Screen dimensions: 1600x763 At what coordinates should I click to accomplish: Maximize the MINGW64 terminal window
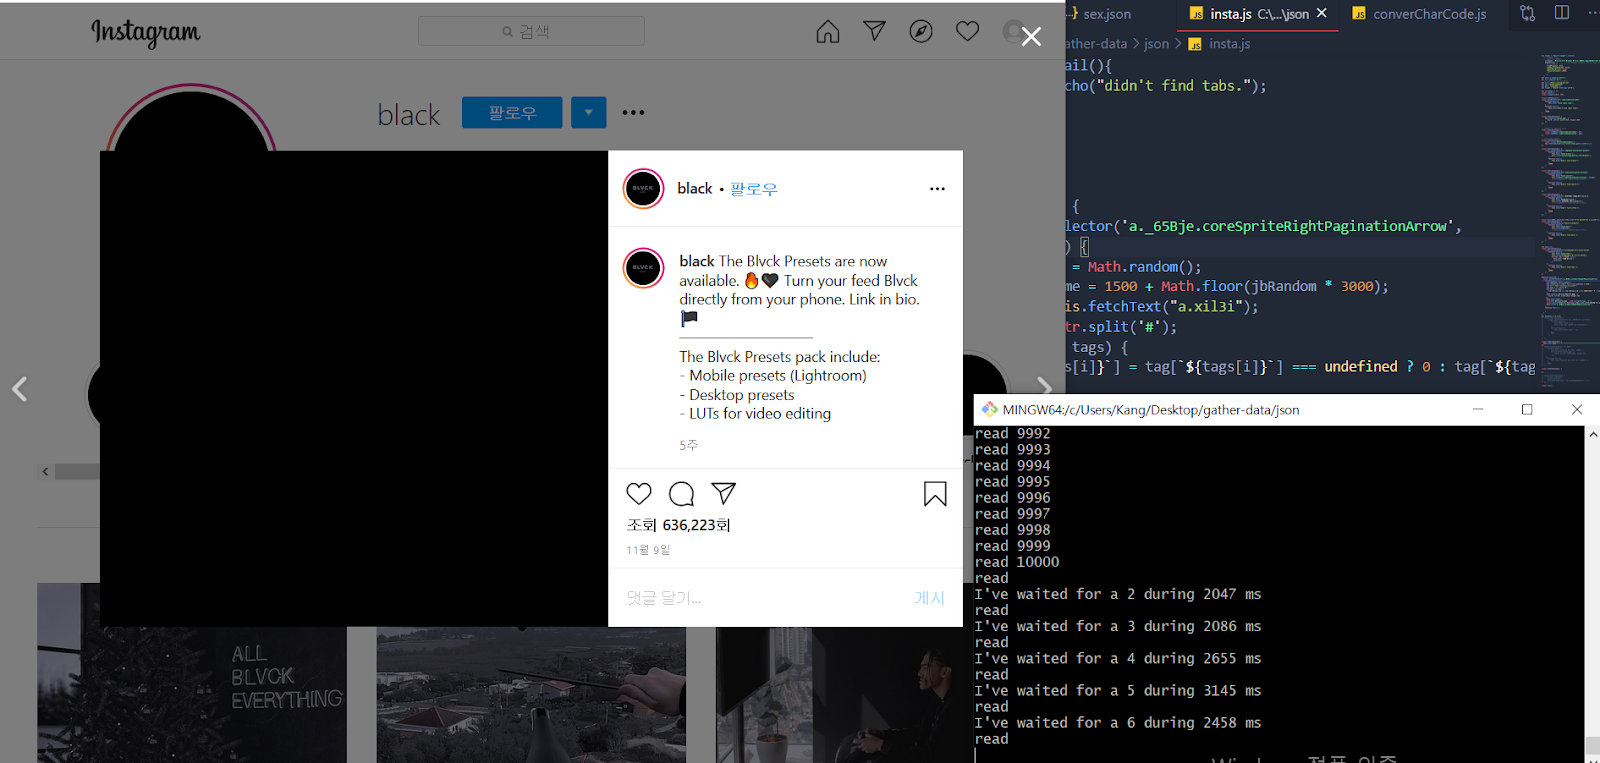tap(1527, 409)
